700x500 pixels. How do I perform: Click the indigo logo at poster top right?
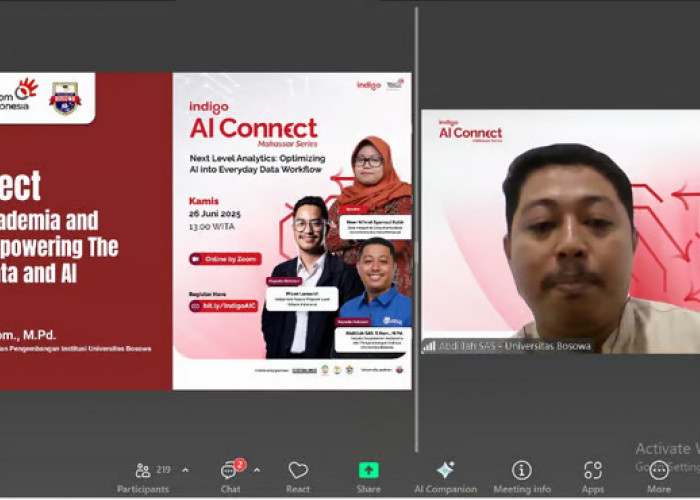[369, 85]
